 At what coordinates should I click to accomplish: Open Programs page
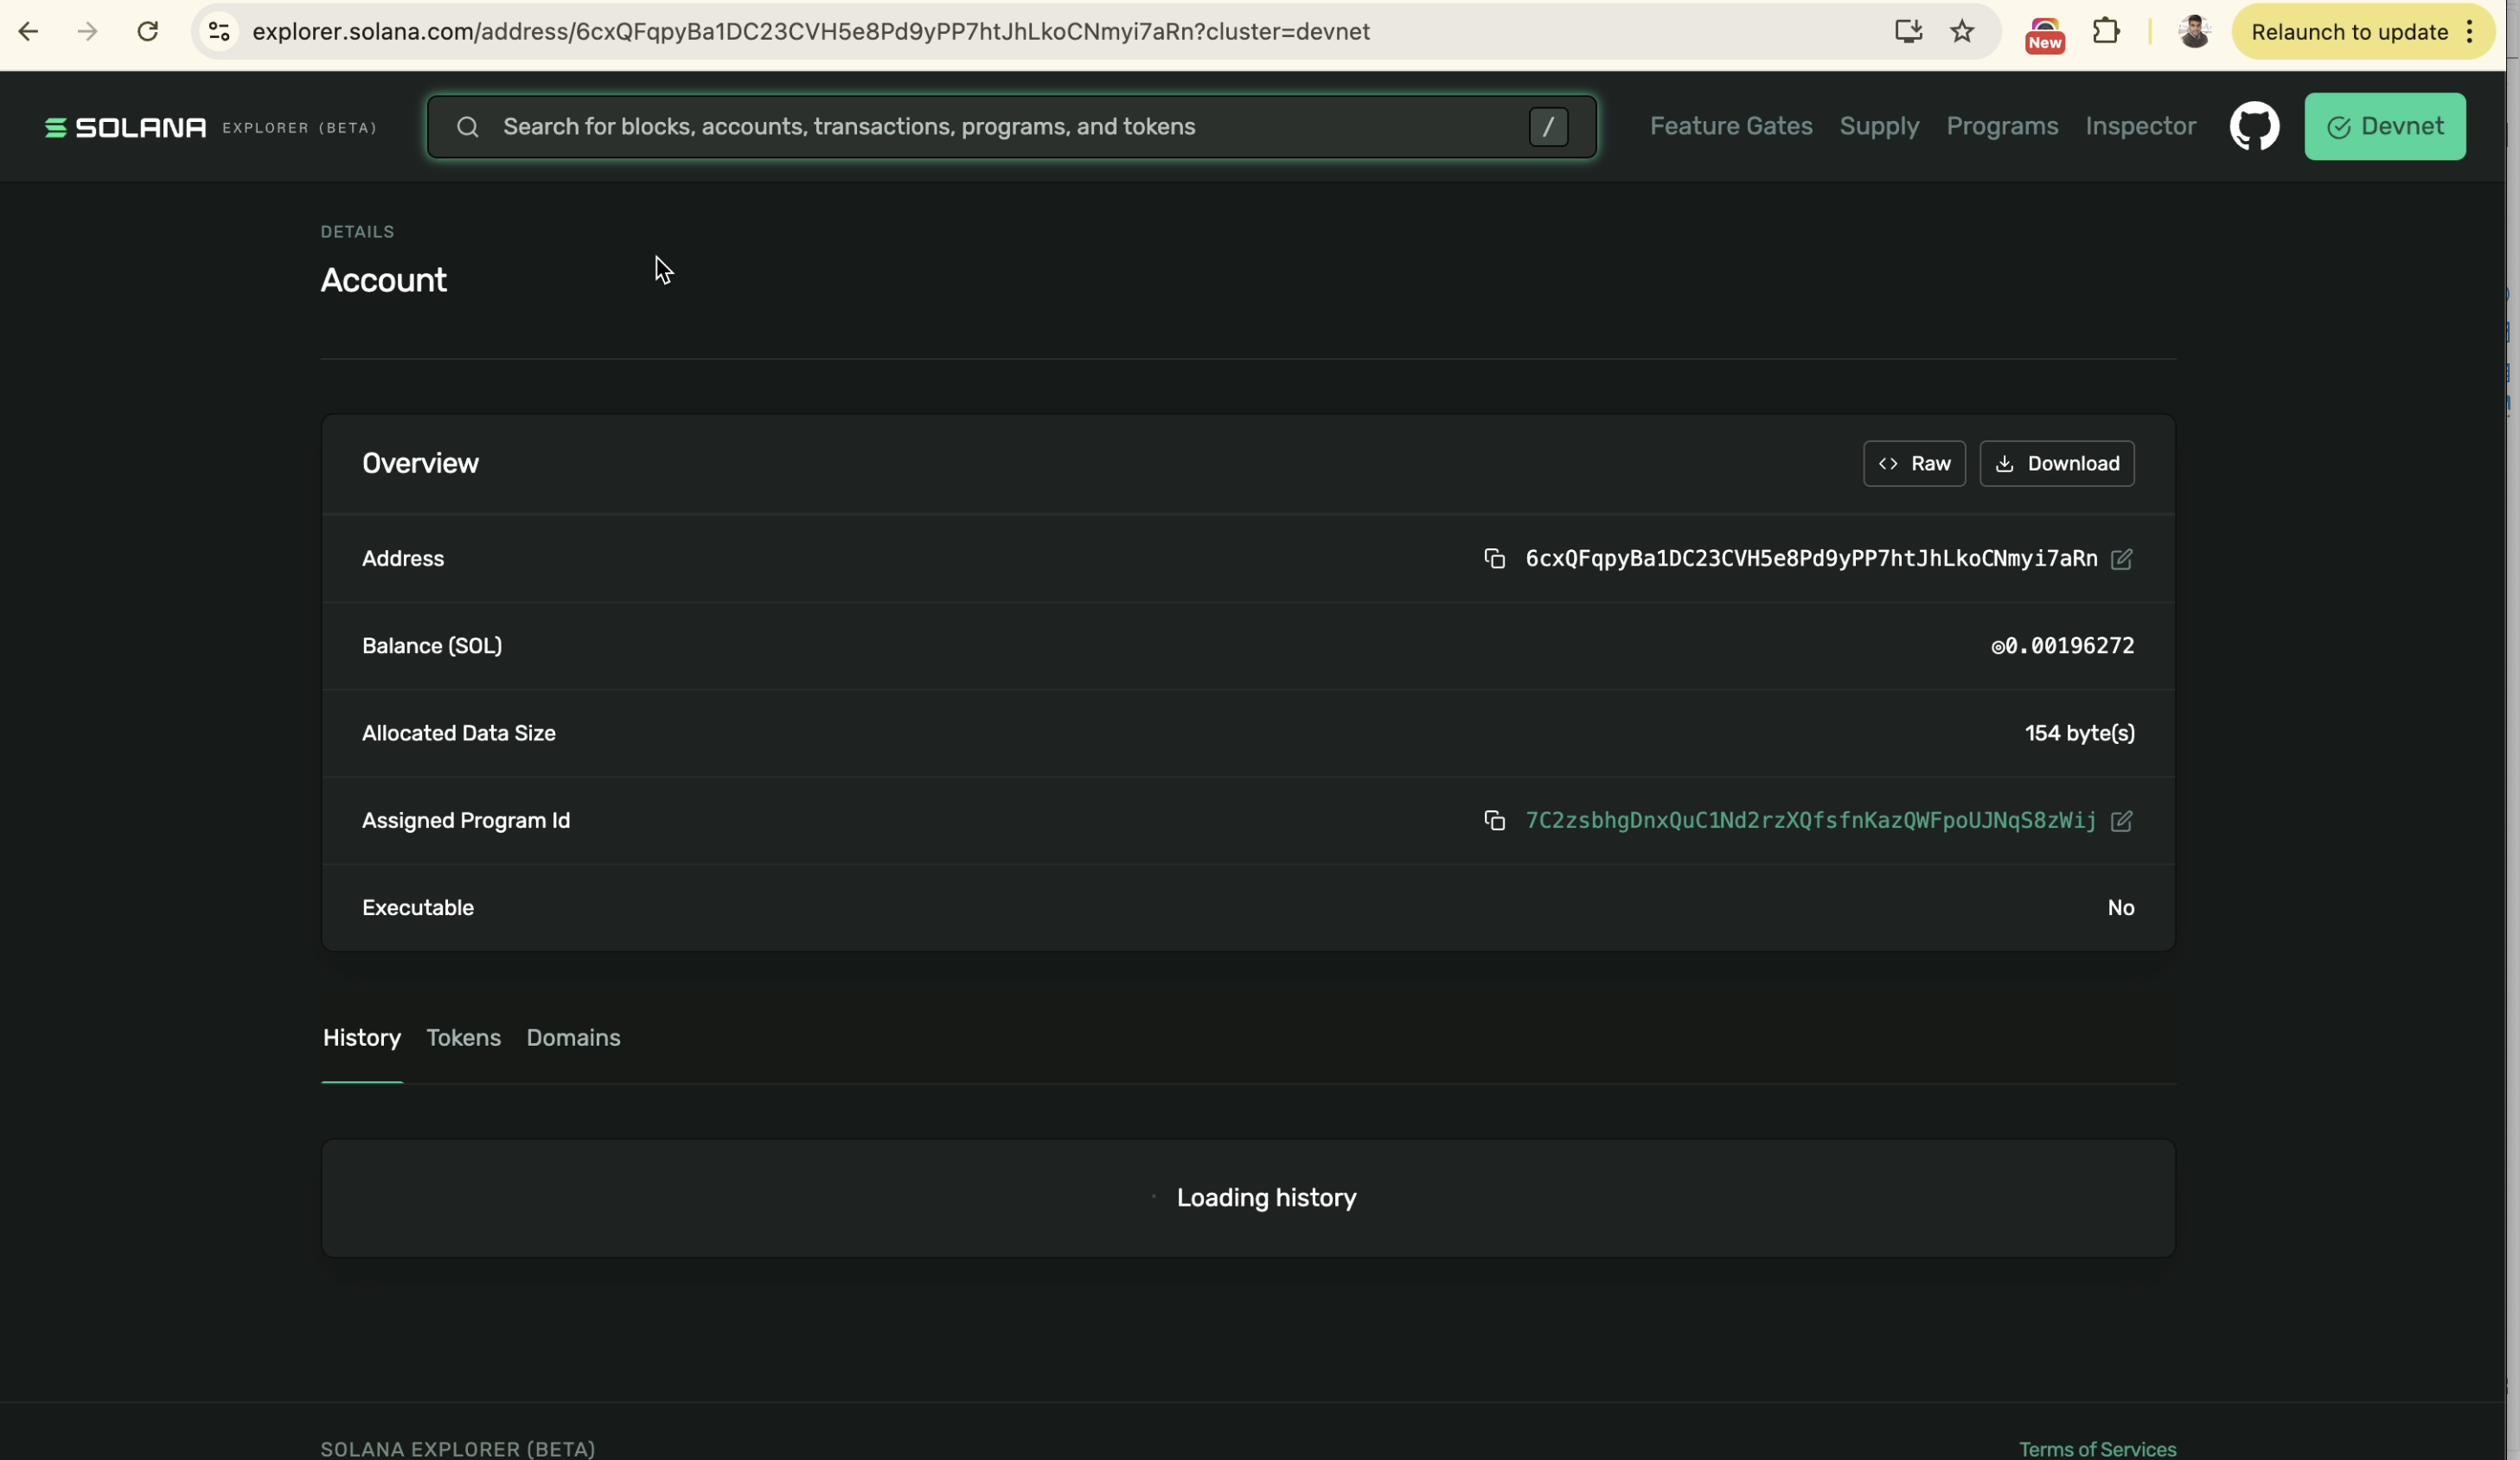click(2002, 126)
